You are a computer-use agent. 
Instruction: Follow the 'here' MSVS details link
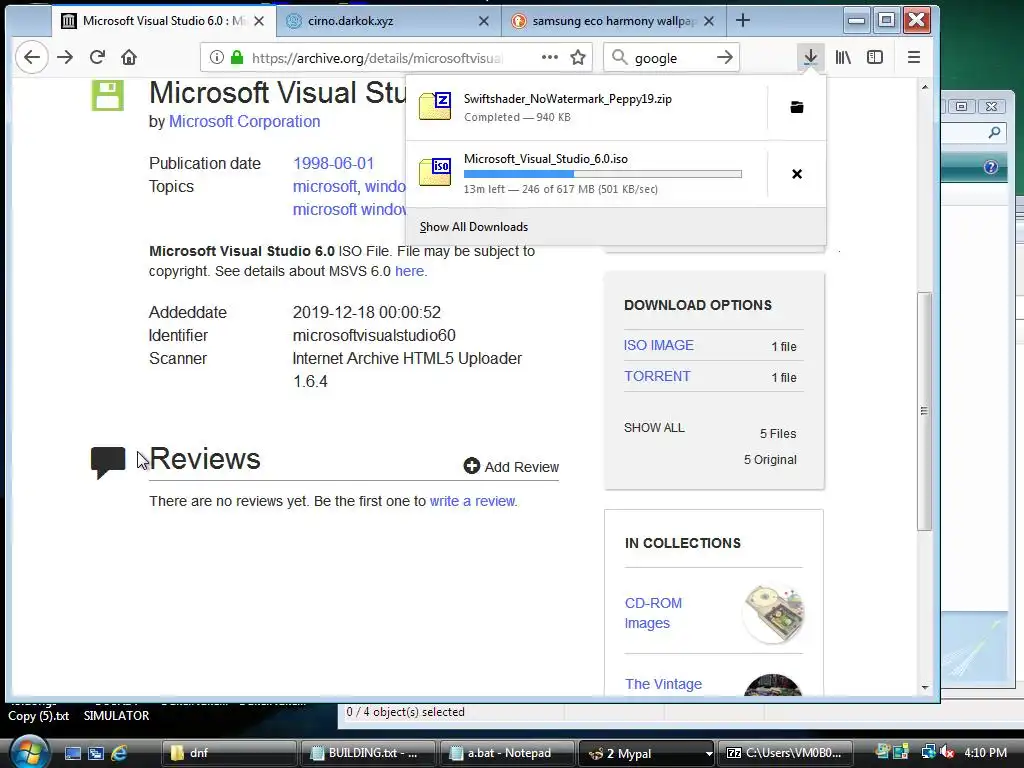[x=409, y=271]
